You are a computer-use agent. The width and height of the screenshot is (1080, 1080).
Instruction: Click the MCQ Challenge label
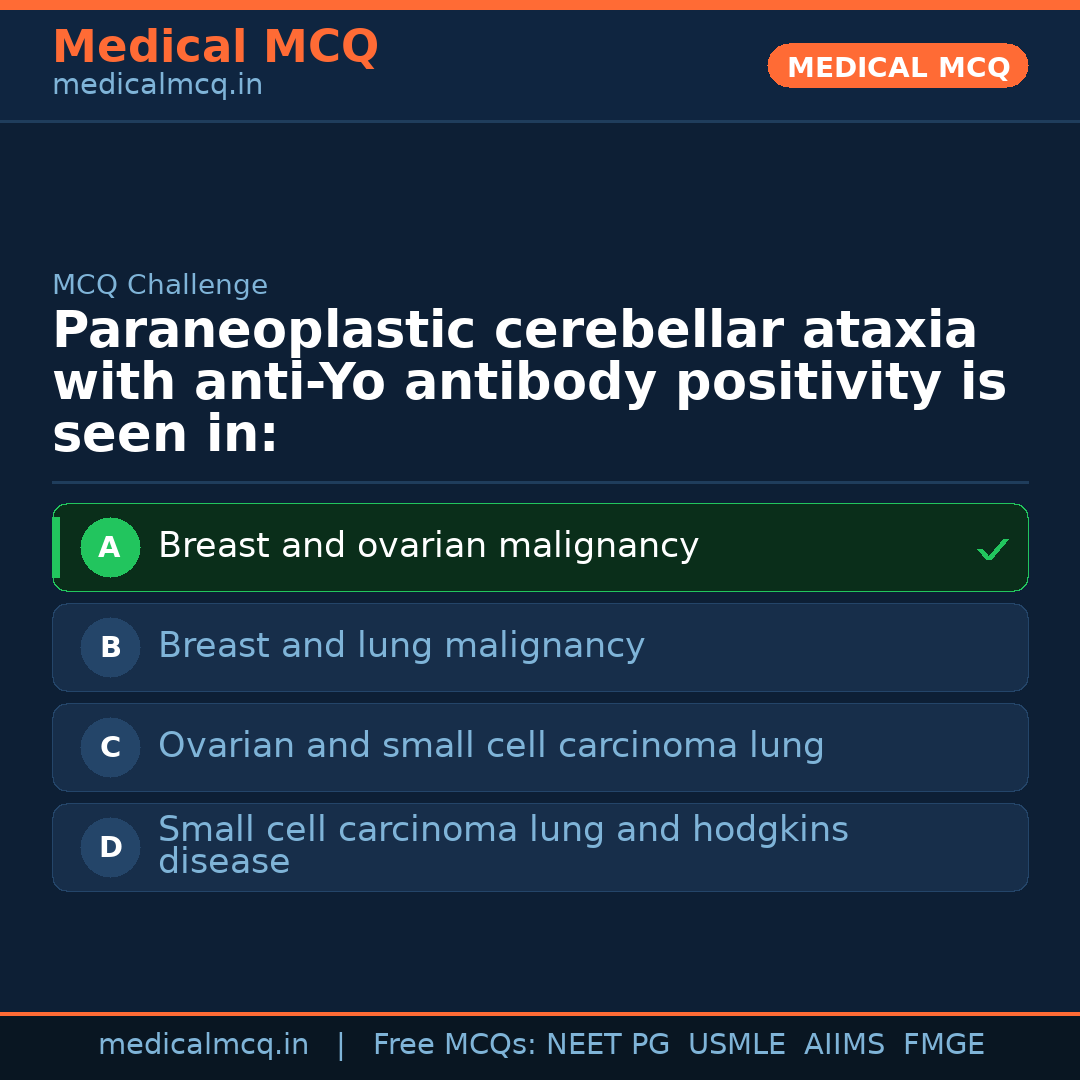pyautogui.click(x=160, y=285)
